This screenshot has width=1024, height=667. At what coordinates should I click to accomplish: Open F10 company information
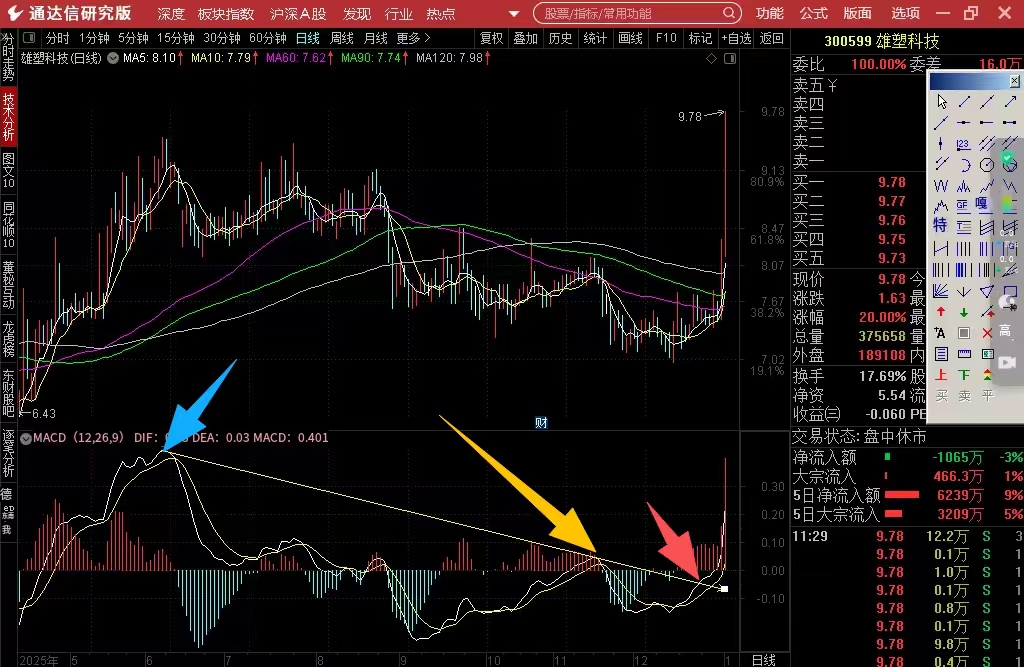click(666, 39)
